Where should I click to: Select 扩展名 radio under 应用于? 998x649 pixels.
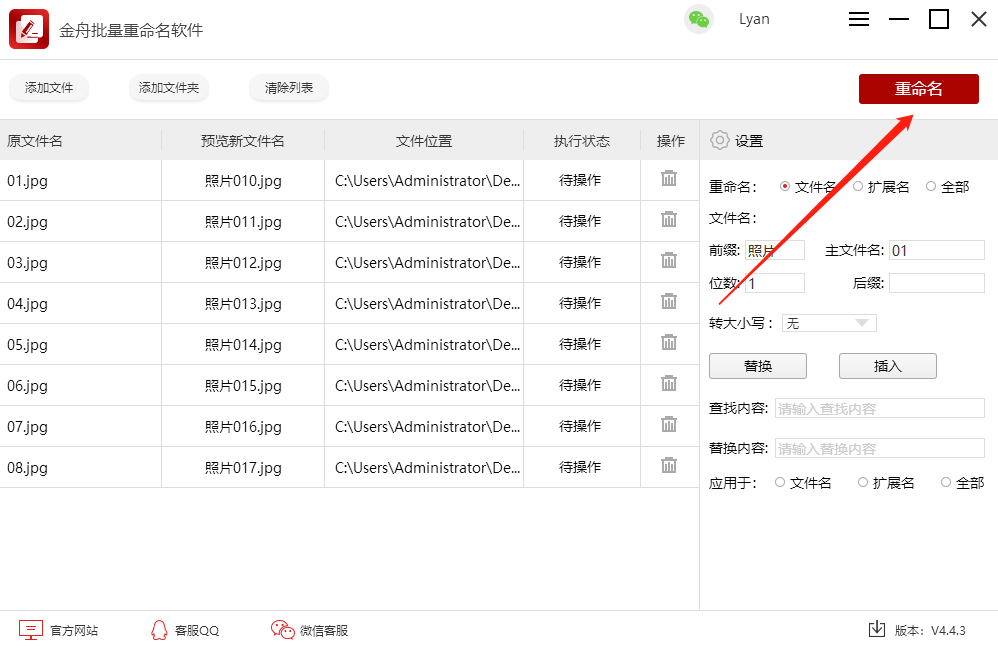click(x=863, y=482)
